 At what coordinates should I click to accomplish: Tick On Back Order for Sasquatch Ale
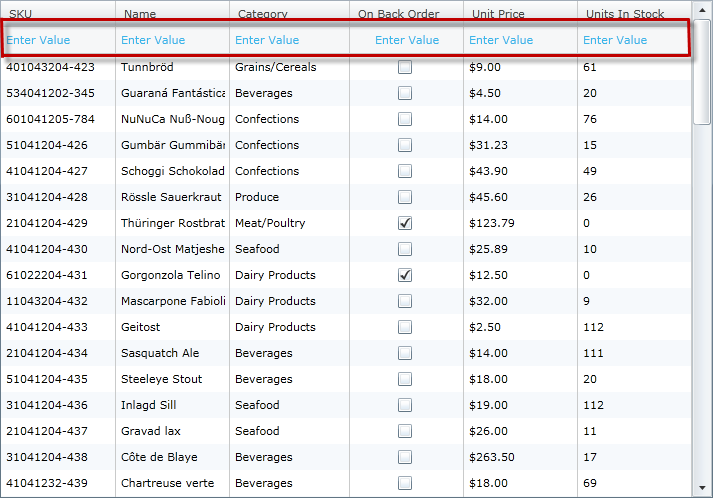405,353
